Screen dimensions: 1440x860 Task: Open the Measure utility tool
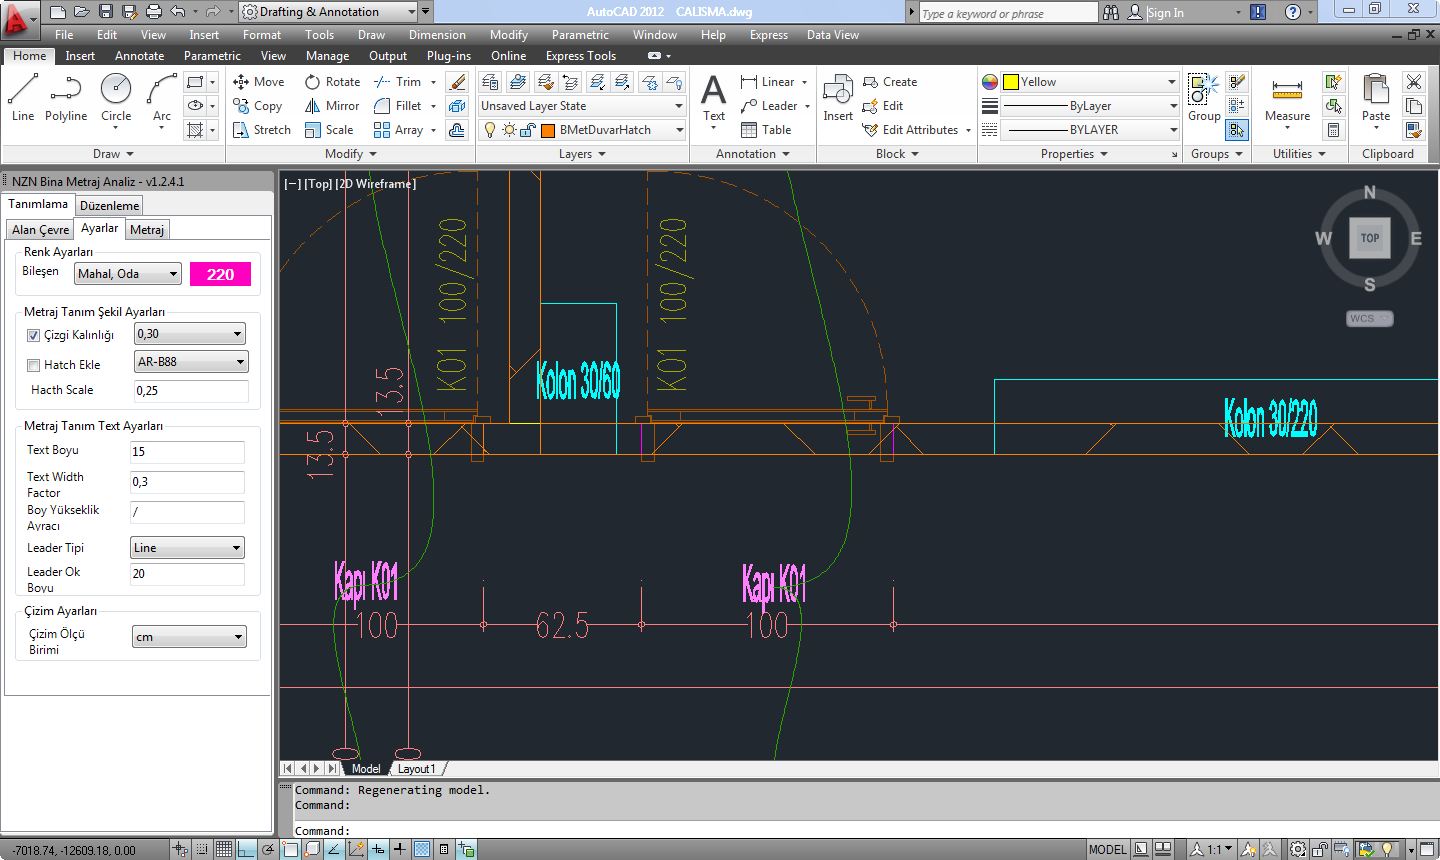coord(1287,98)
